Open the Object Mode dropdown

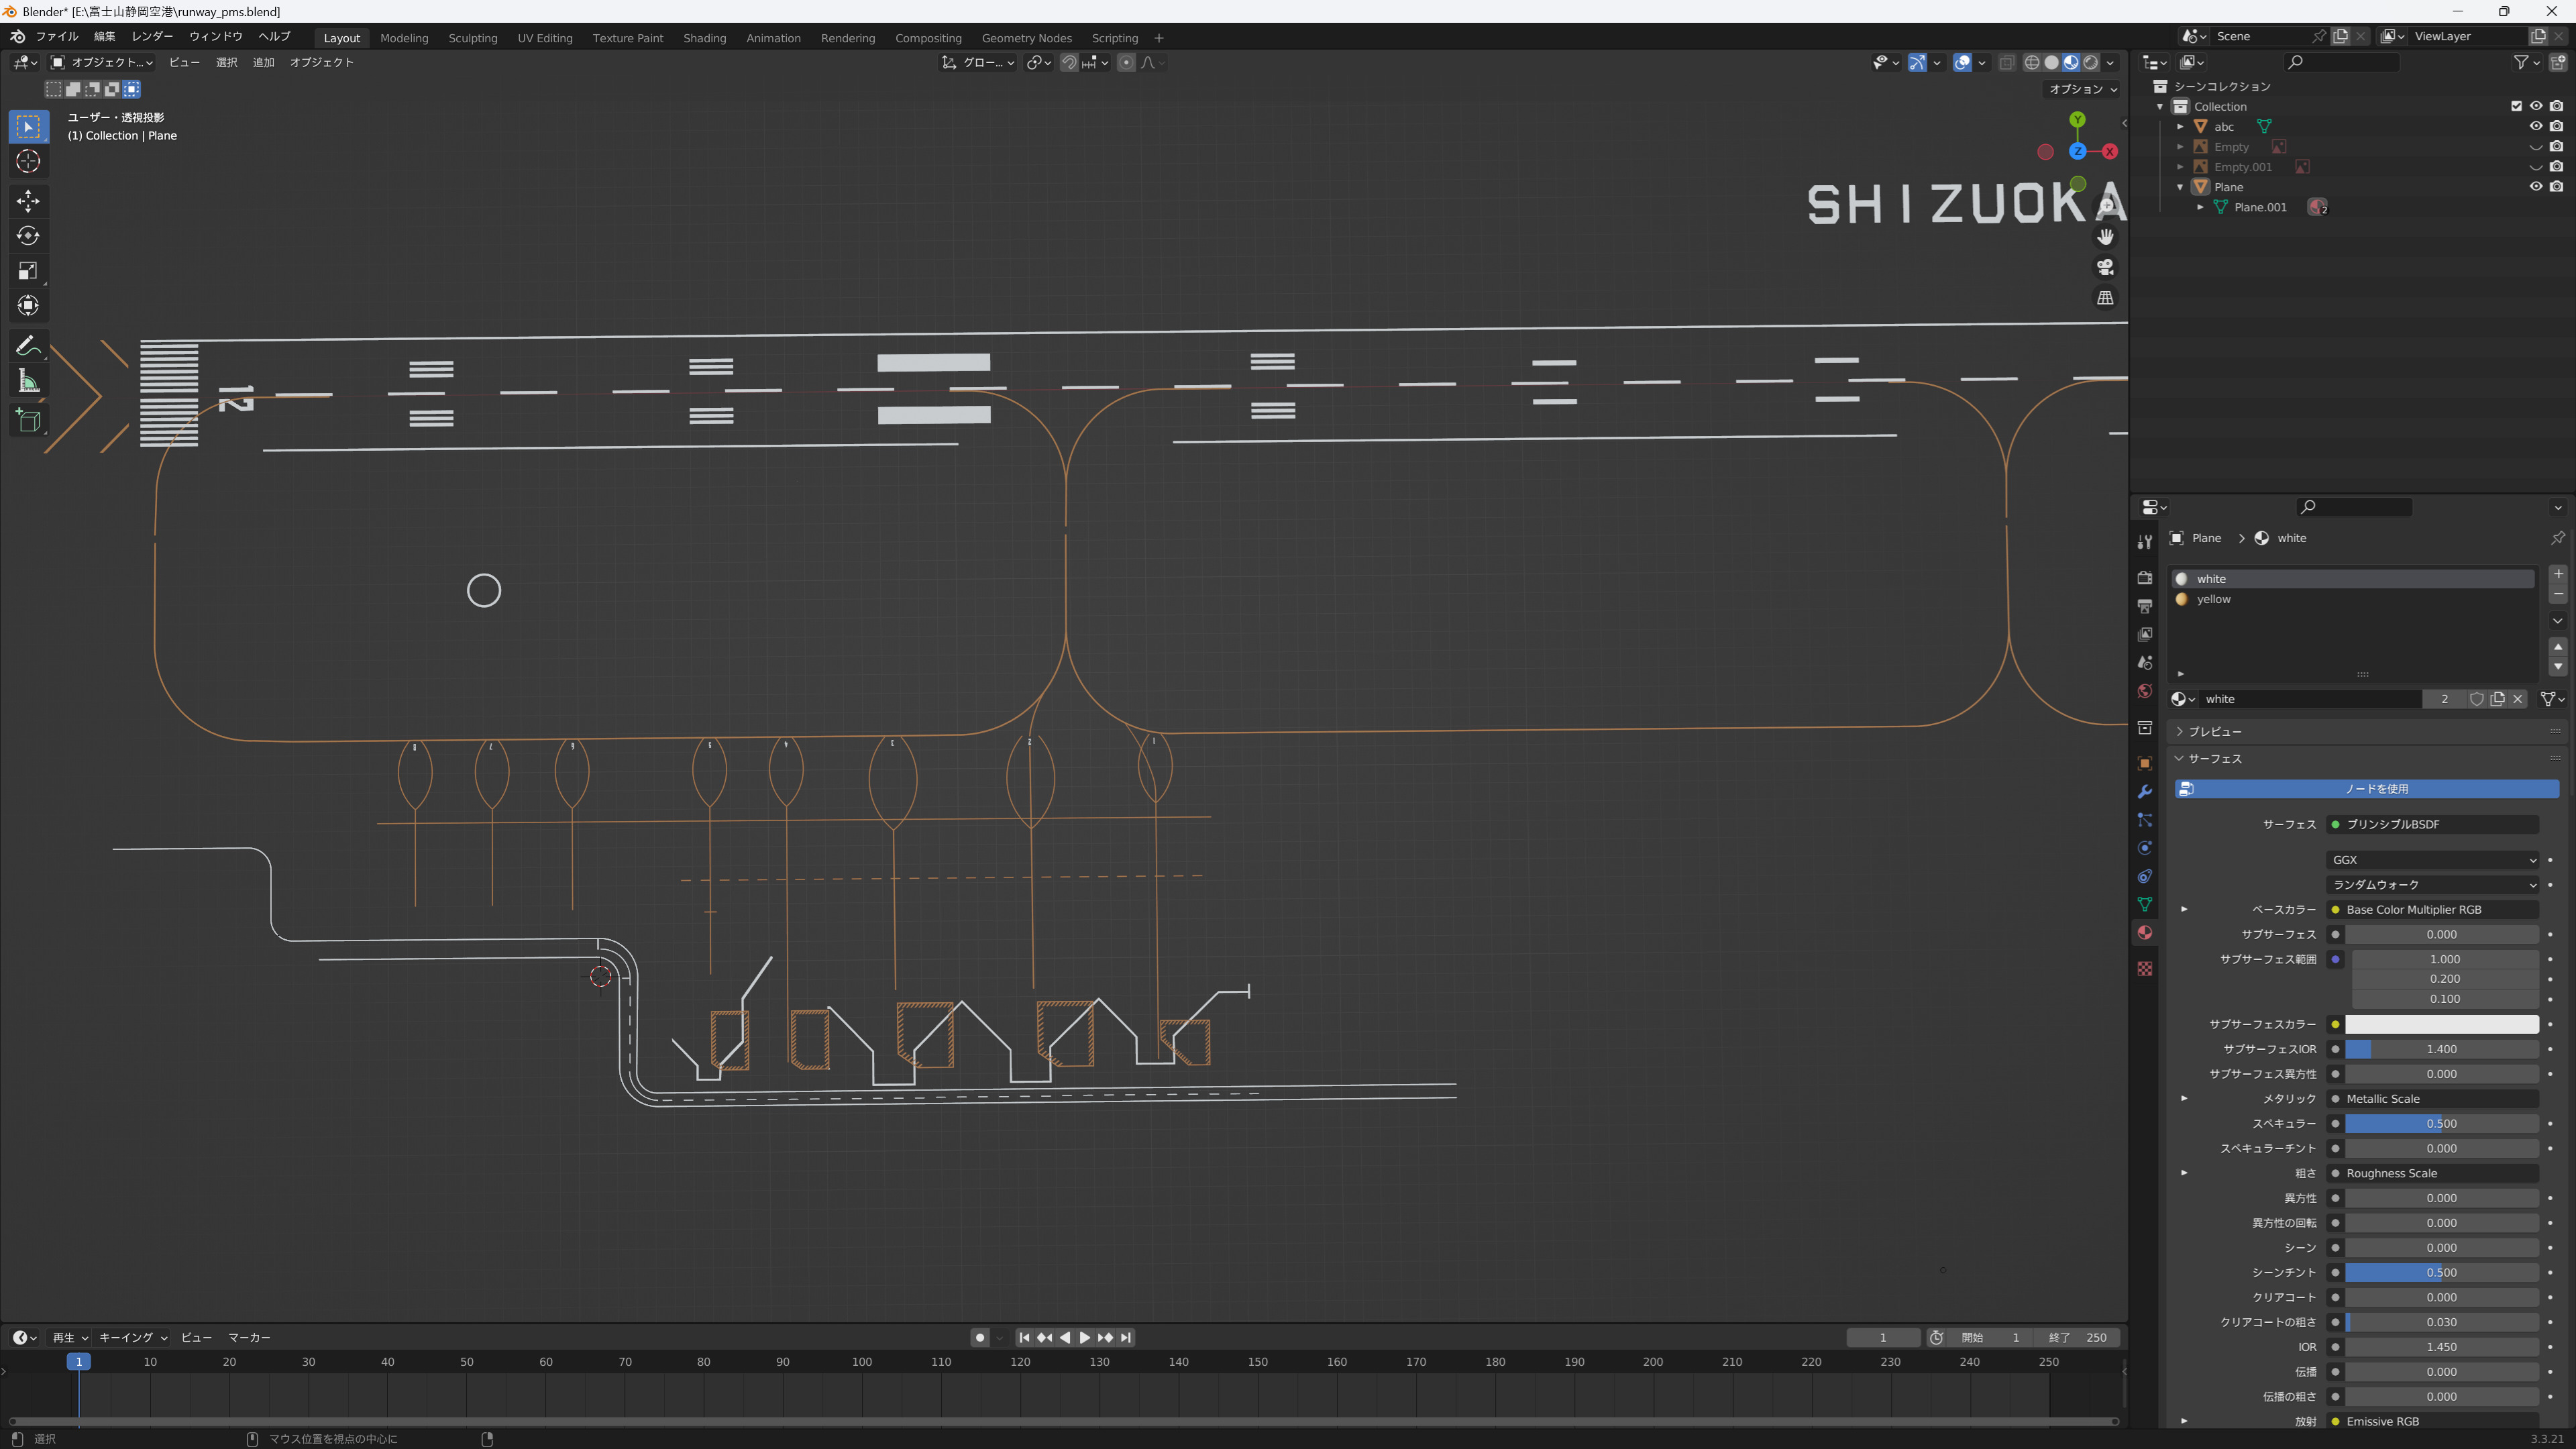(102, 62)
